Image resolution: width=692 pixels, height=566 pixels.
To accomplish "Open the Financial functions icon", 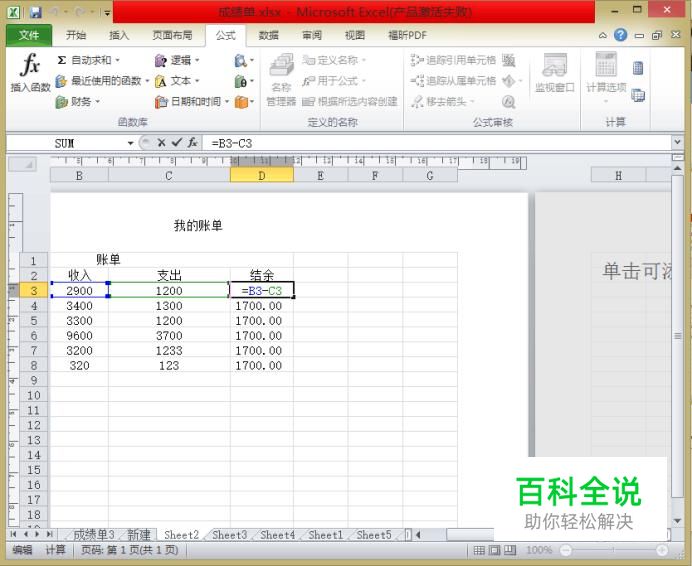I will click(x=61, y=102).
